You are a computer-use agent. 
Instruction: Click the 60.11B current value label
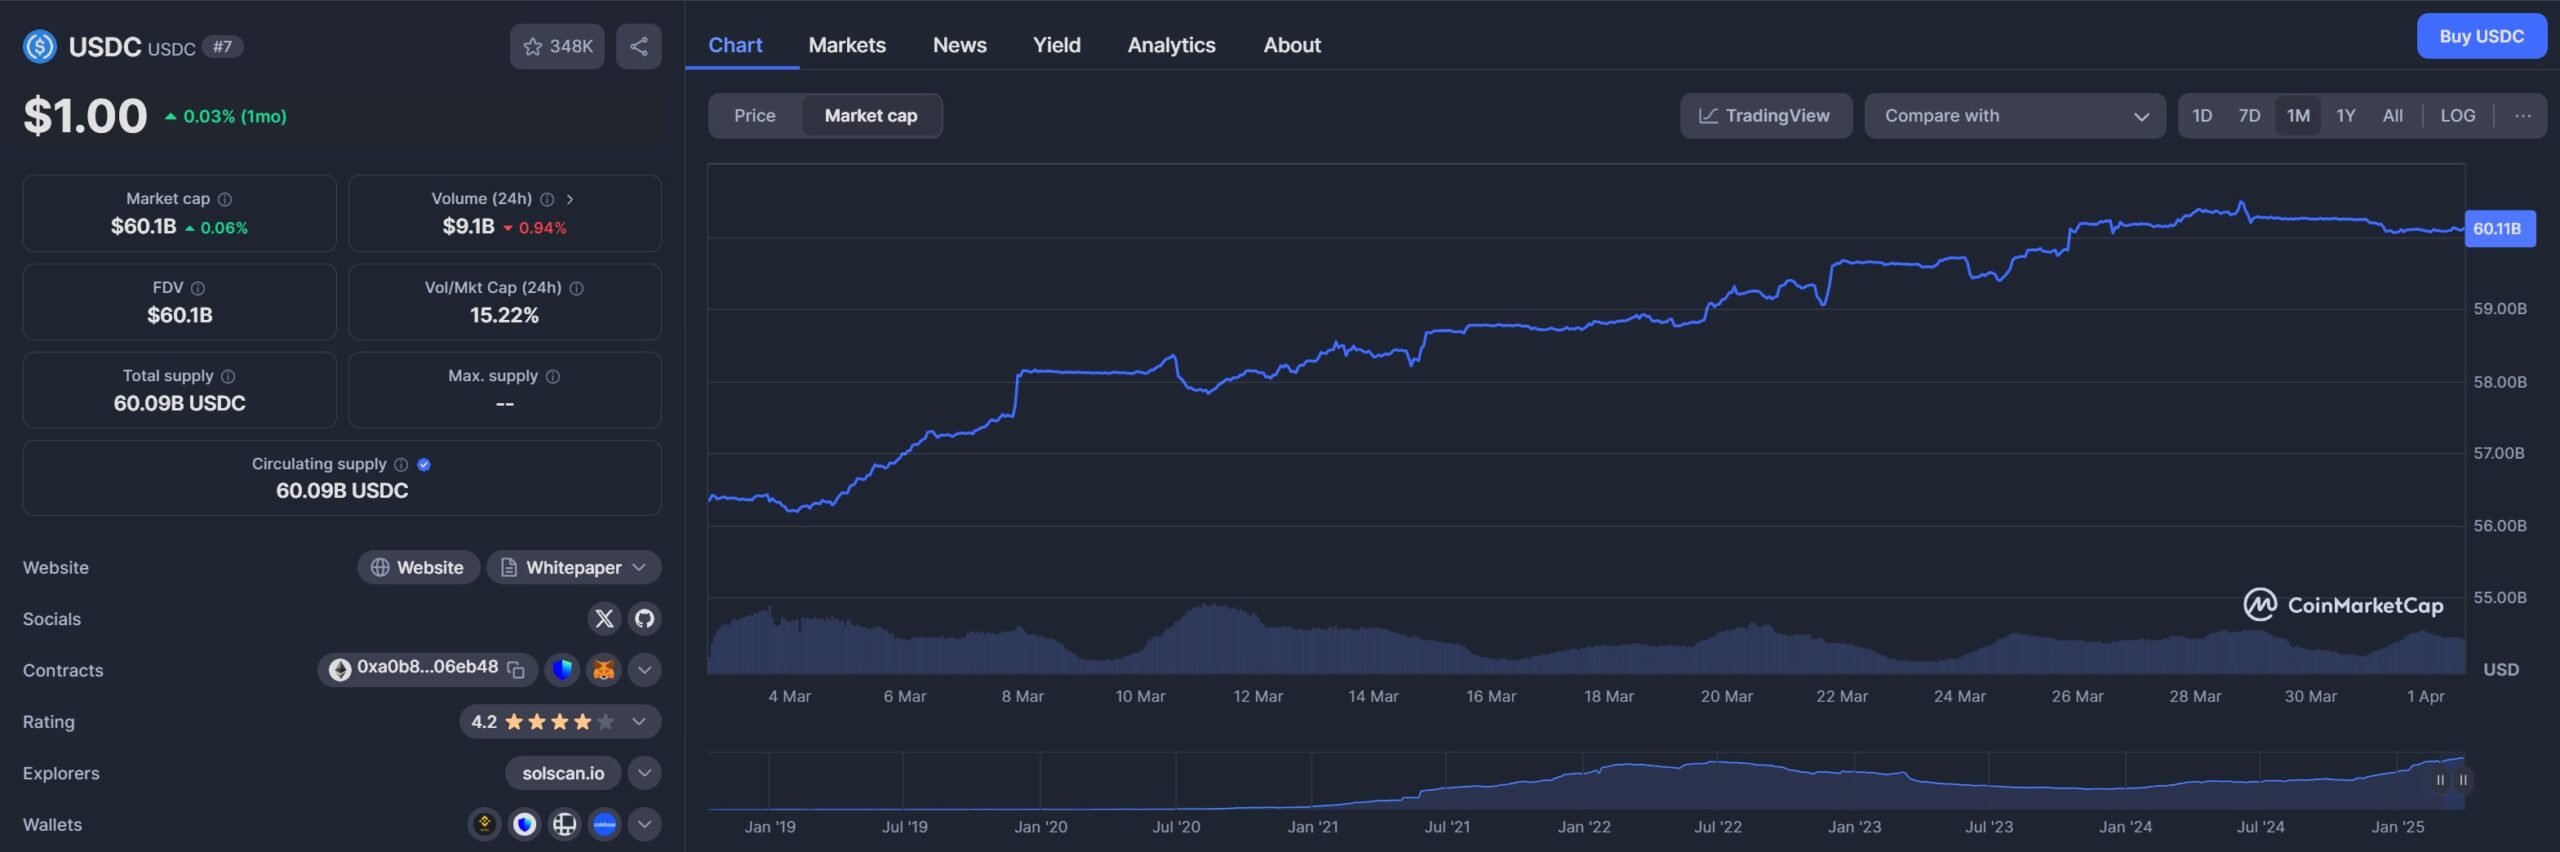click(2499, 229)
